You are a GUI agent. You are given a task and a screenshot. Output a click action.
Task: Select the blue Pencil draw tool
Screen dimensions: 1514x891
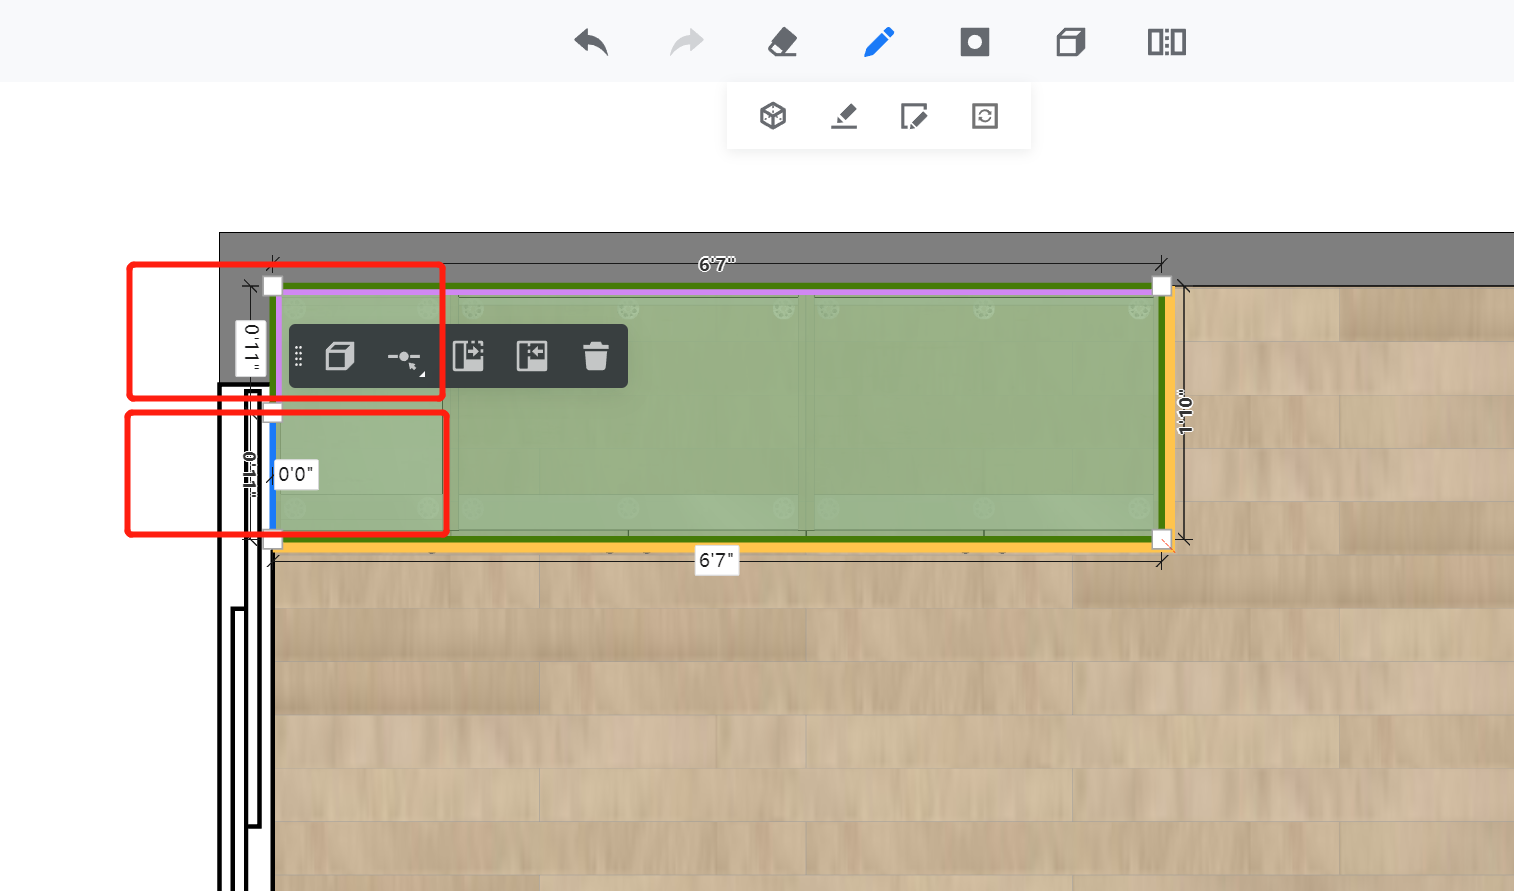pyautogui.click(x=879, y=42)
